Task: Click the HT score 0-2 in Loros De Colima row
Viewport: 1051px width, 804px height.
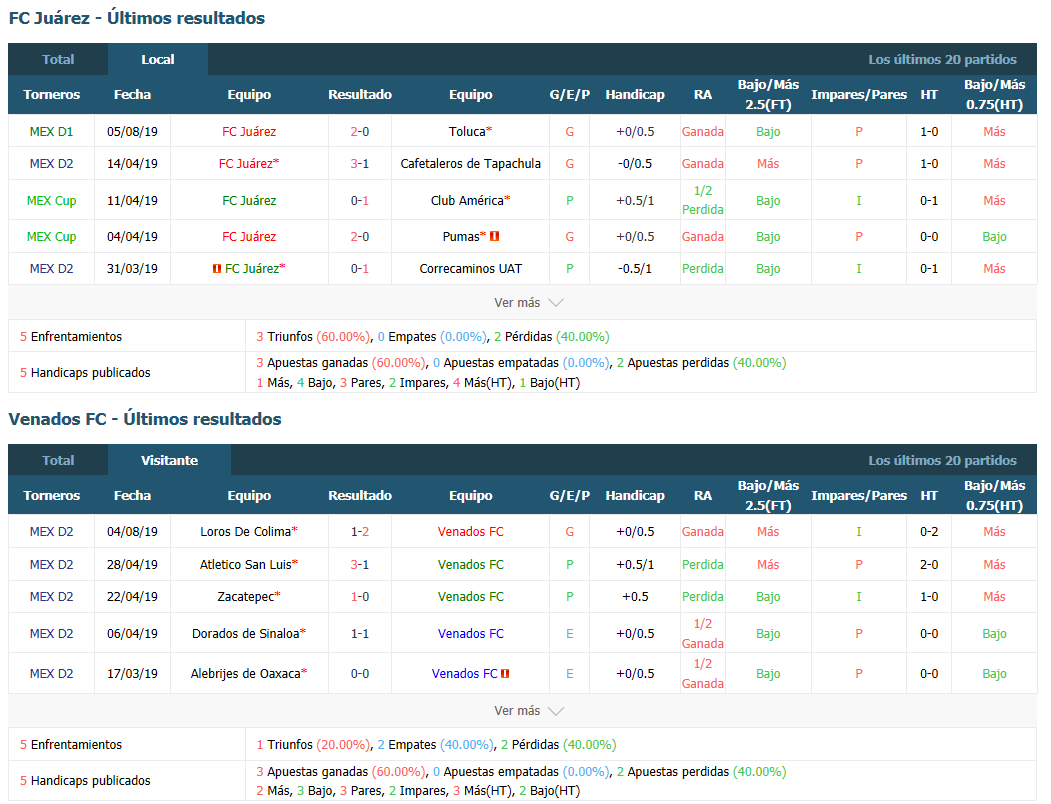Action: pyautogui.click(x=928, y=532)
